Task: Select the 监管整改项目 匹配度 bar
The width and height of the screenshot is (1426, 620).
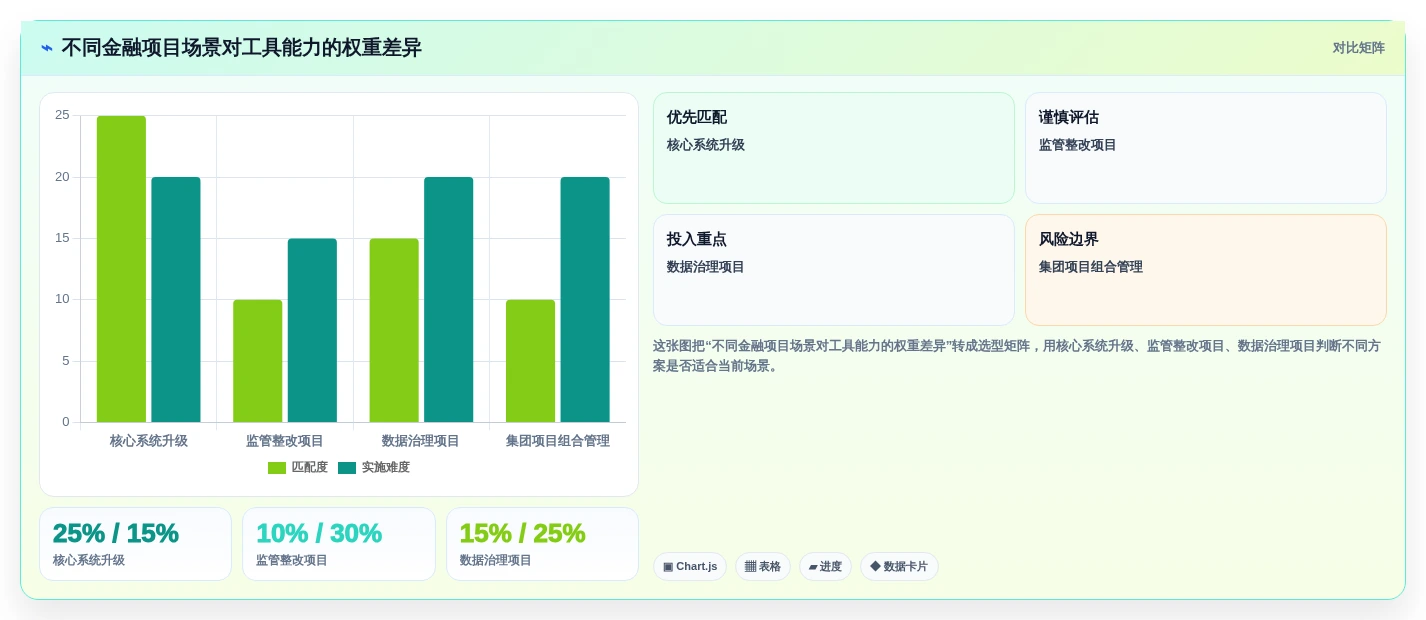Action: 258,361
